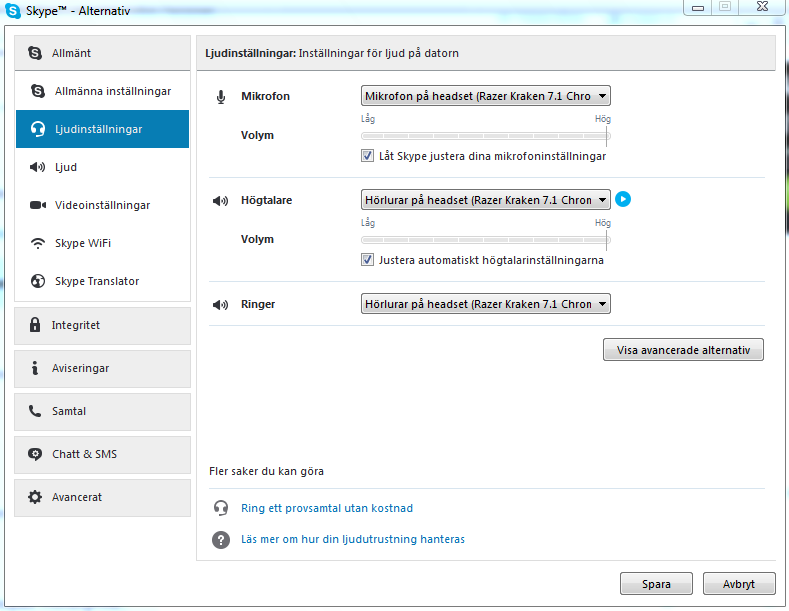Toggle Justera automatiskt högtalarinställningarna checkbox

(367, 260)
